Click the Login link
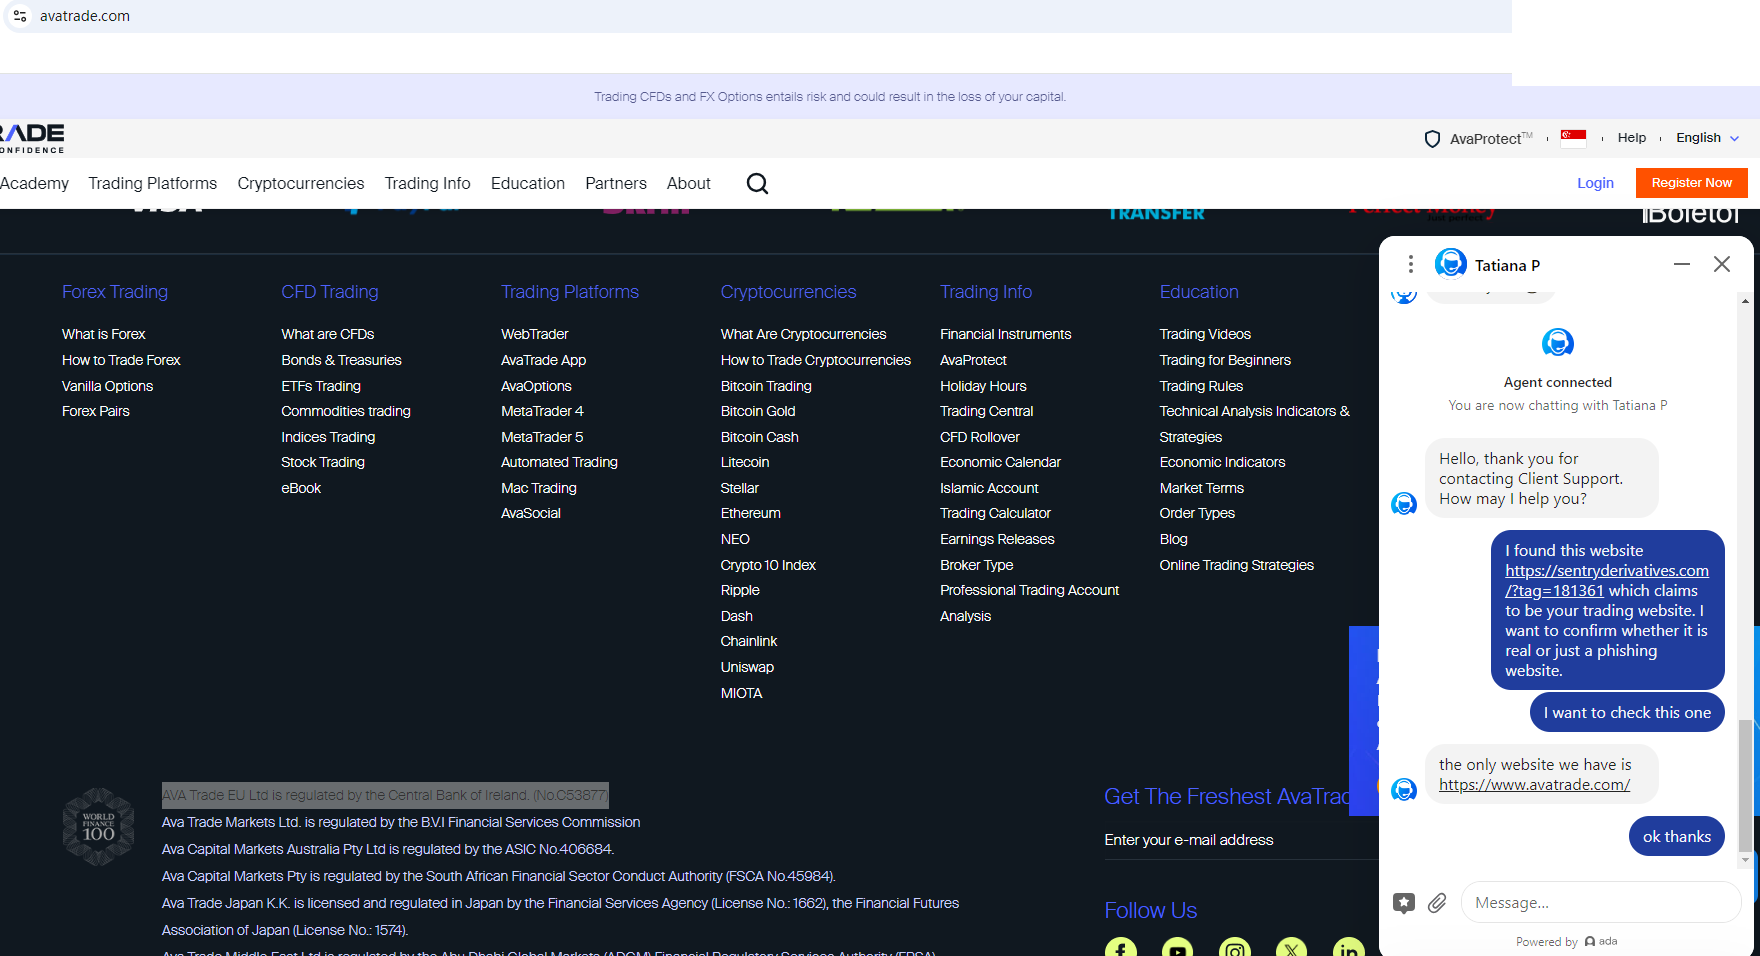This screenshot has width=1760, height=956. (x=1595, y=183)
